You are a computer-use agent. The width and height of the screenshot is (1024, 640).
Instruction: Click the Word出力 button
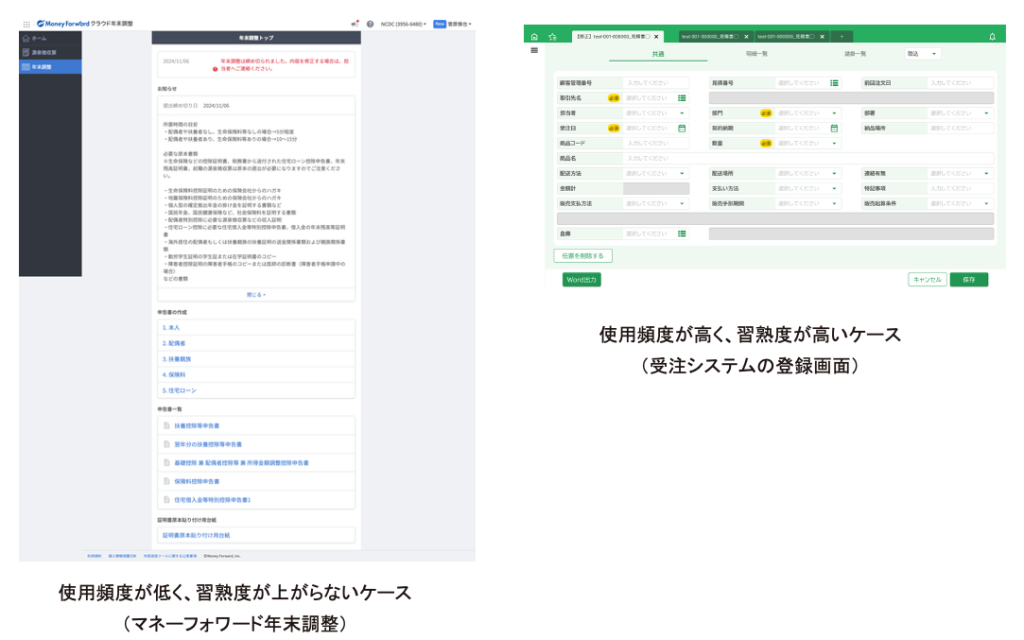coord(581,280)
